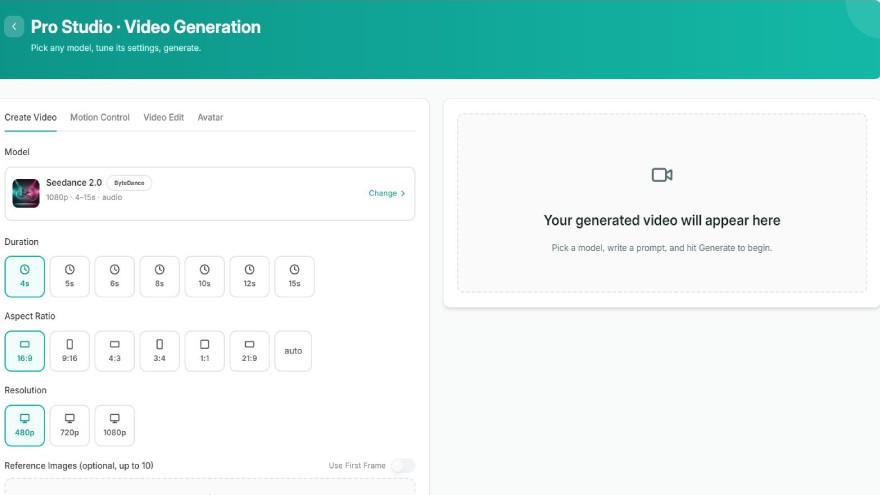Set duration to 8s
The height and width of the screenshot is (495, 880).
click(x=159, y=277)
